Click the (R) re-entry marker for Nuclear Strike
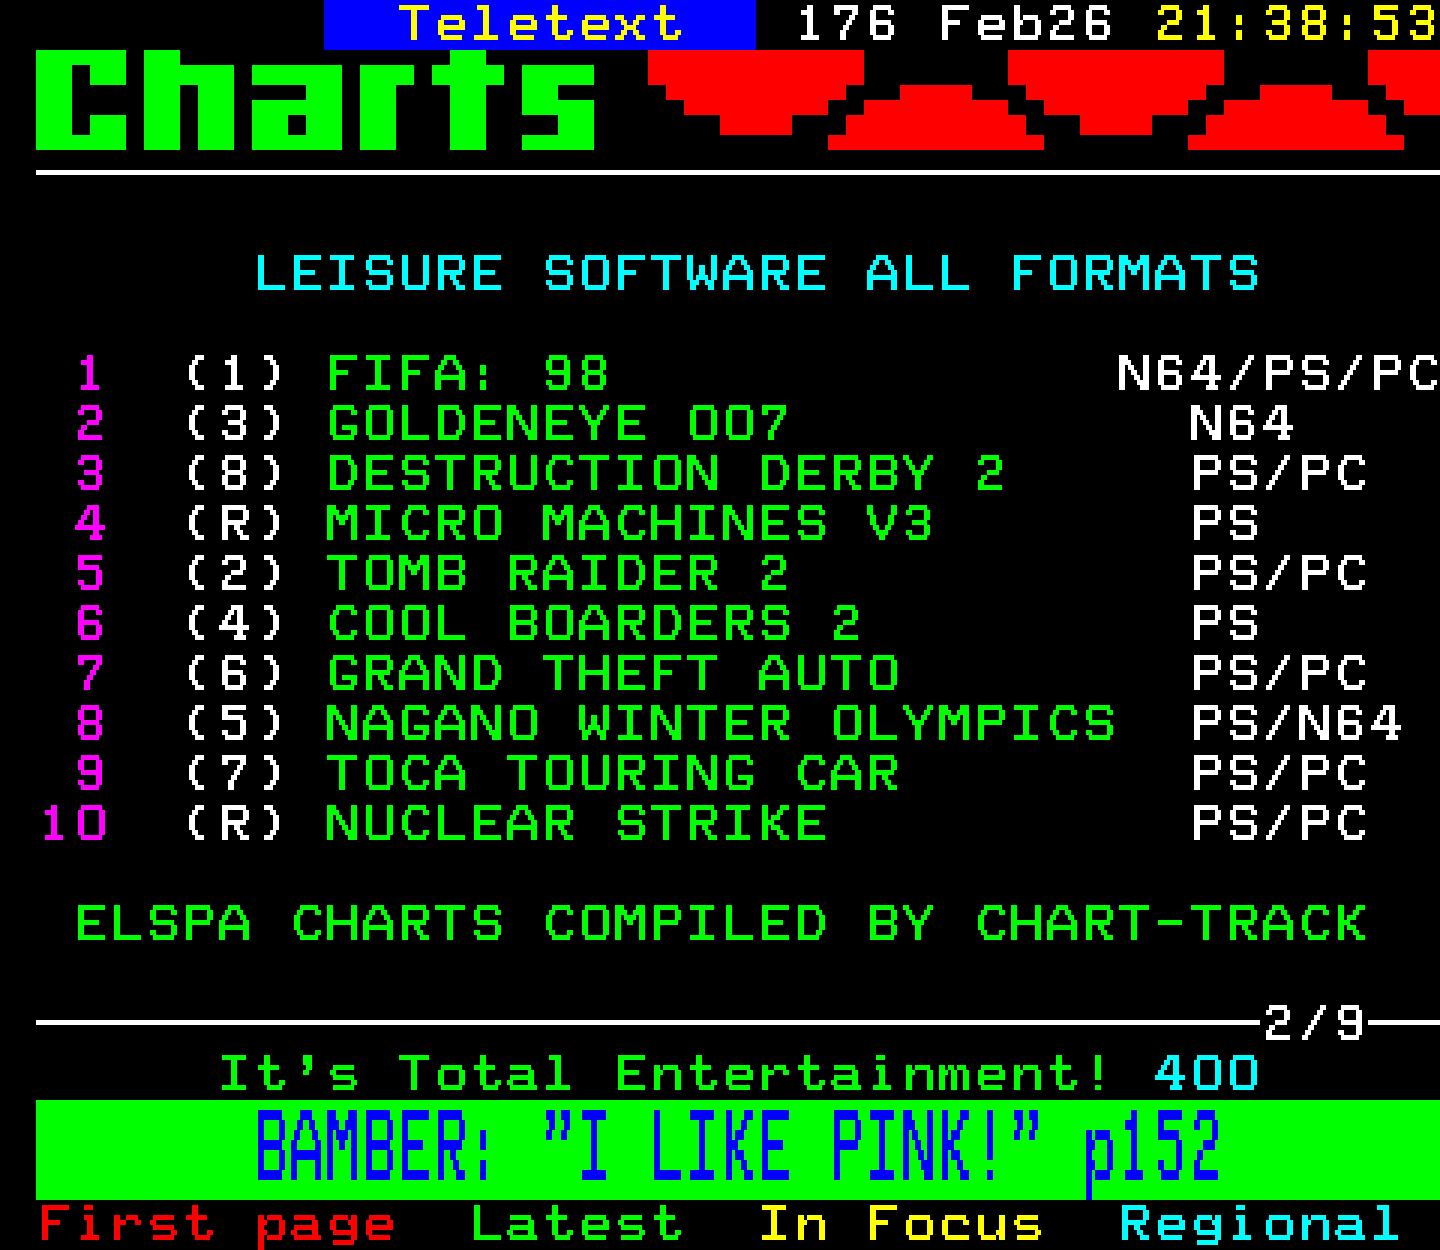1440x1250 pixels. [x=235, y=823]
